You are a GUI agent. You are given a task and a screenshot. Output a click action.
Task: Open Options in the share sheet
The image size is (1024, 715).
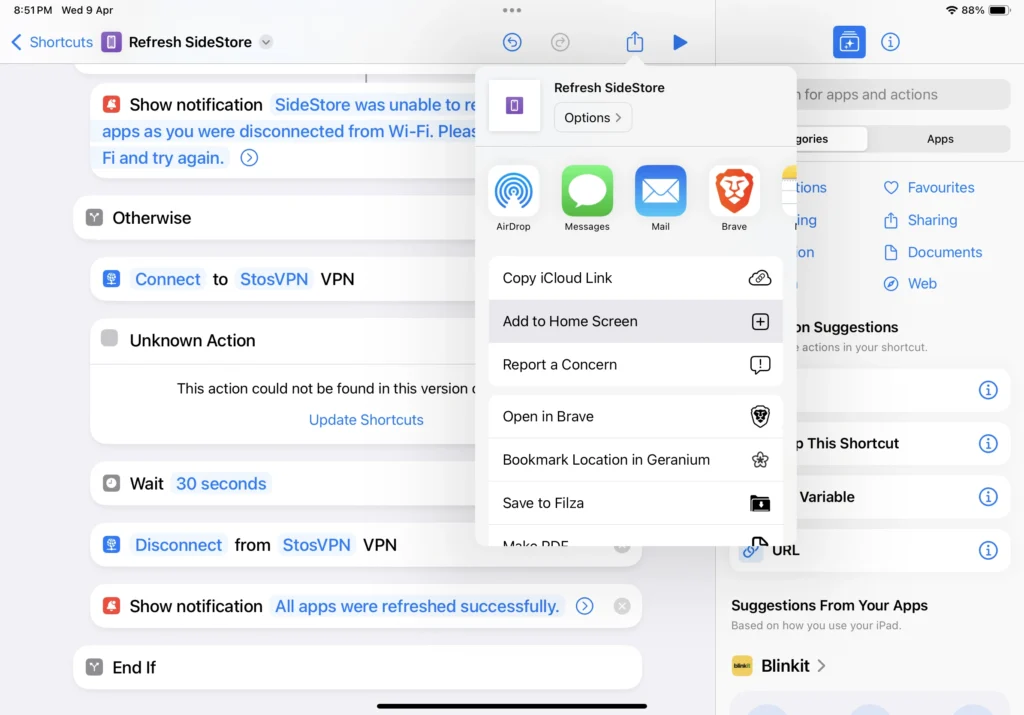tap(592, 118)
